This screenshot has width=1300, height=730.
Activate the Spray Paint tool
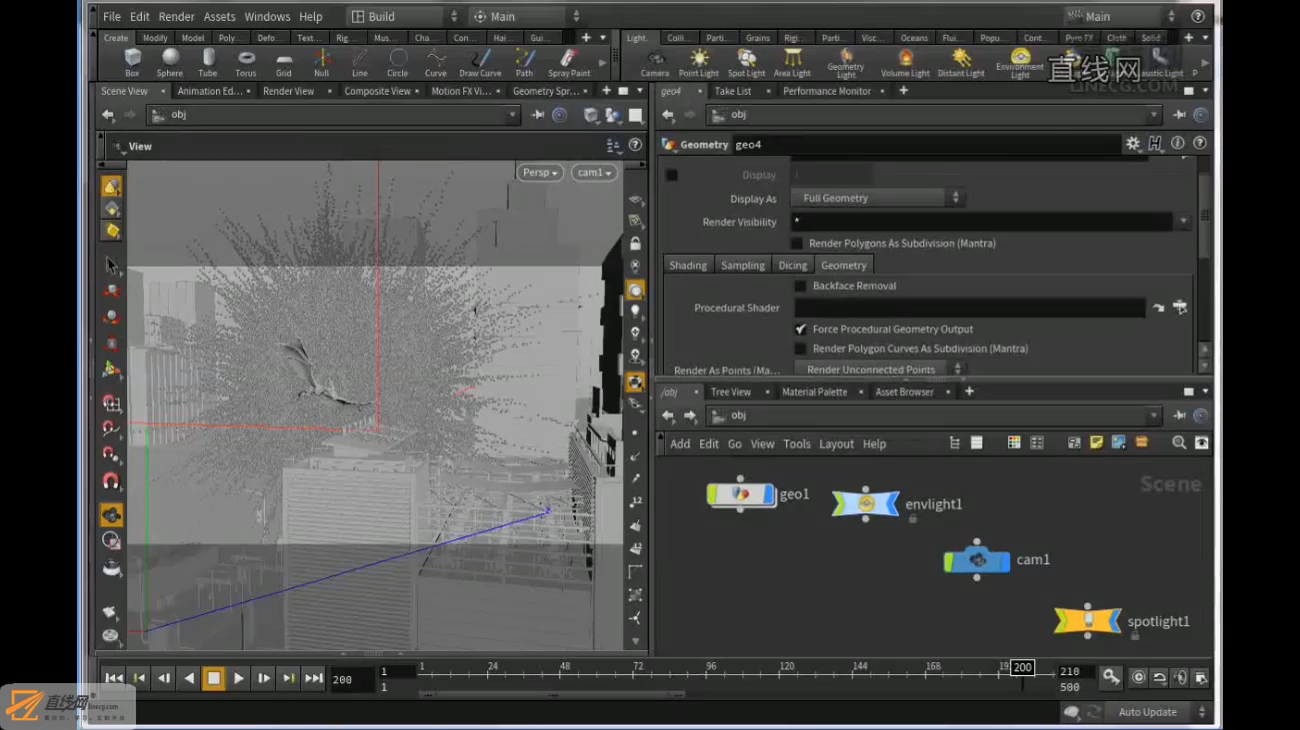tap(569, 62)
